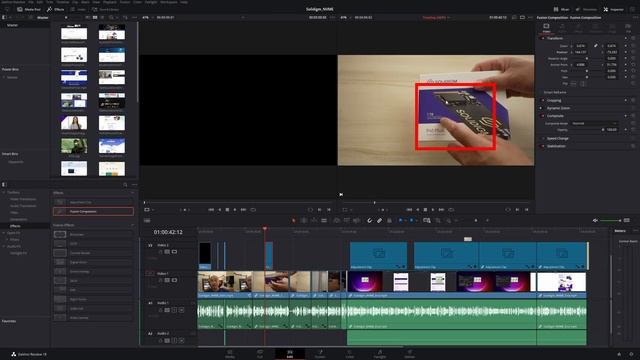Select the red Selection Mode arrow tool
Viewport: 640px width, 360px height.
click(x=293, y=220)
